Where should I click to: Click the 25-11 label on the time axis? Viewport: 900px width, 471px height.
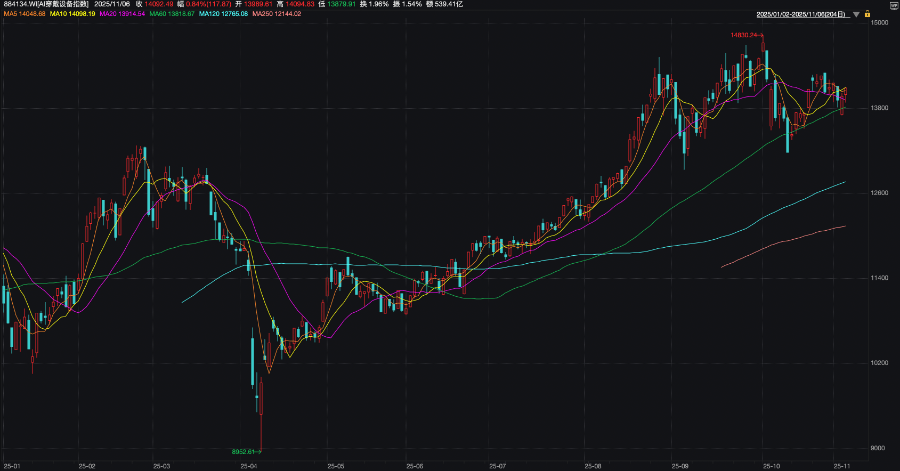pos(838,466)
